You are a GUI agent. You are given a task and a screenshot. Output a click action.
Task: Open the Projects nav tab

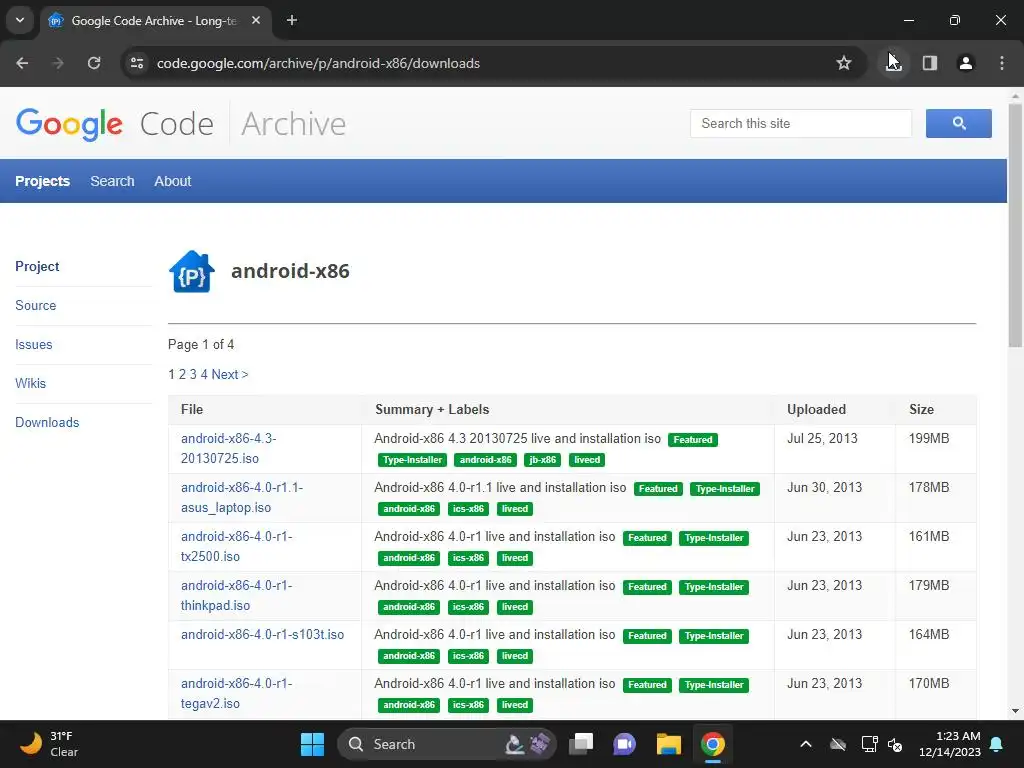tap(42, 181)
